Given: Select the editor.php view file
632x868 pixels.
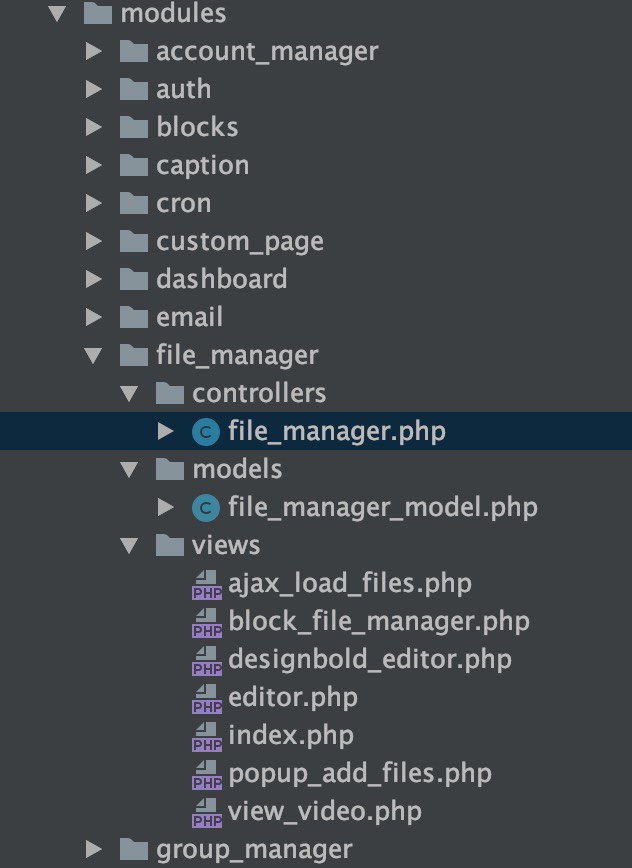Looking at the screenshot, I should 293,698.
